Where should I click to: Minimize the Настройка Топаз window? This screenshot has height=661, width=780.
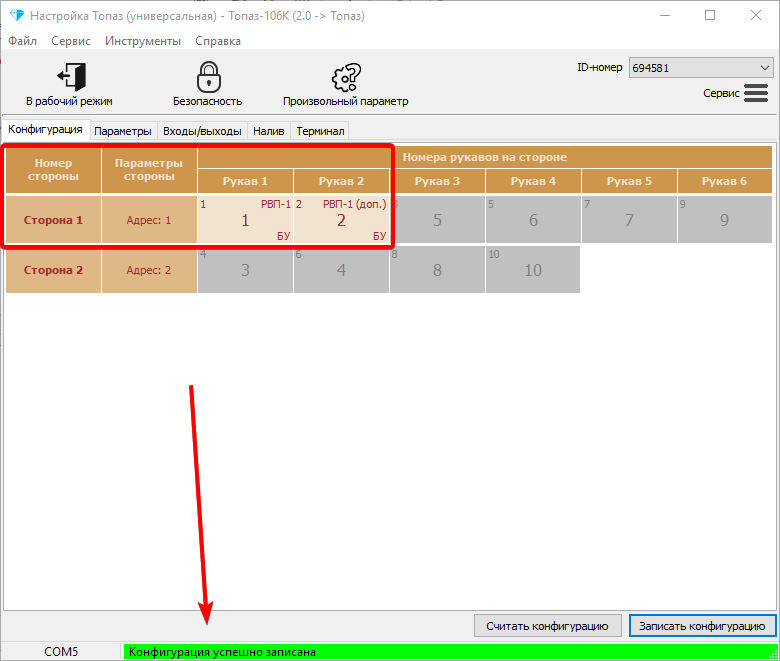click(x=665, y=15)
